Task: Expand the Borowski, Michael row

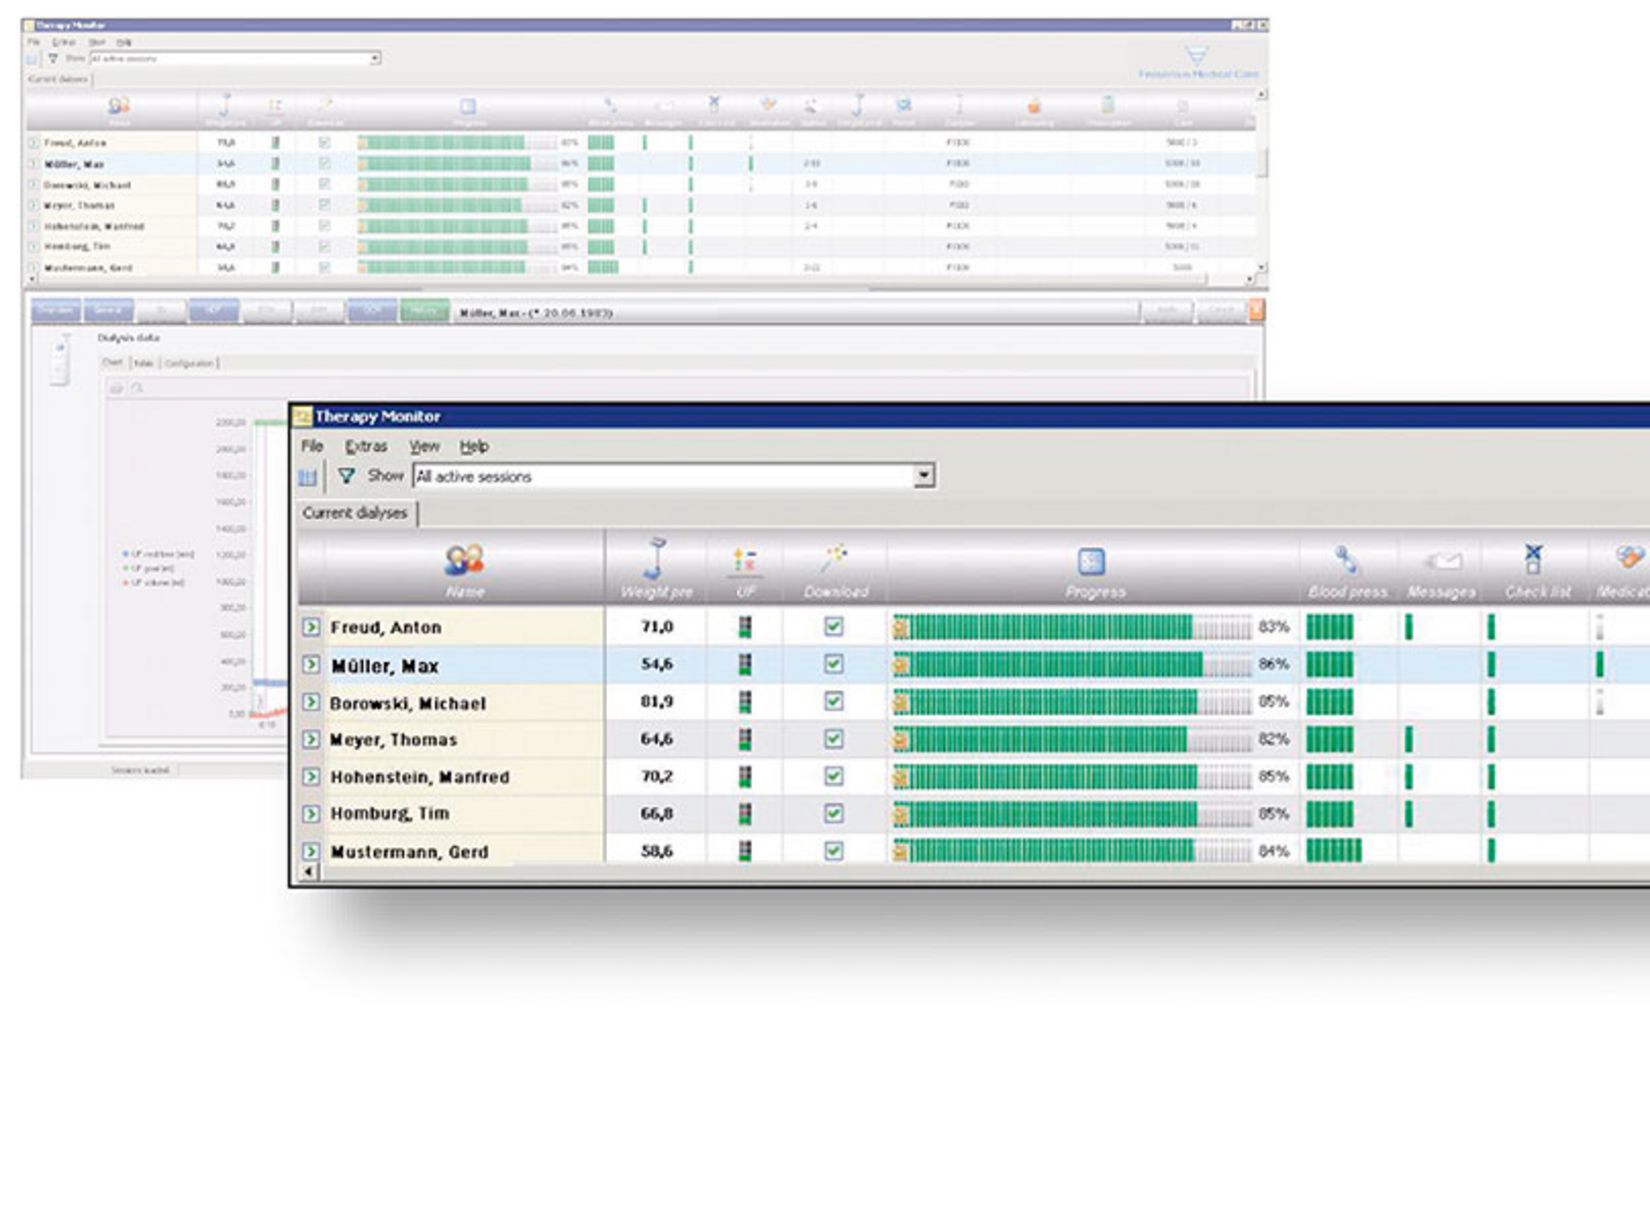Action: point(311,703)
